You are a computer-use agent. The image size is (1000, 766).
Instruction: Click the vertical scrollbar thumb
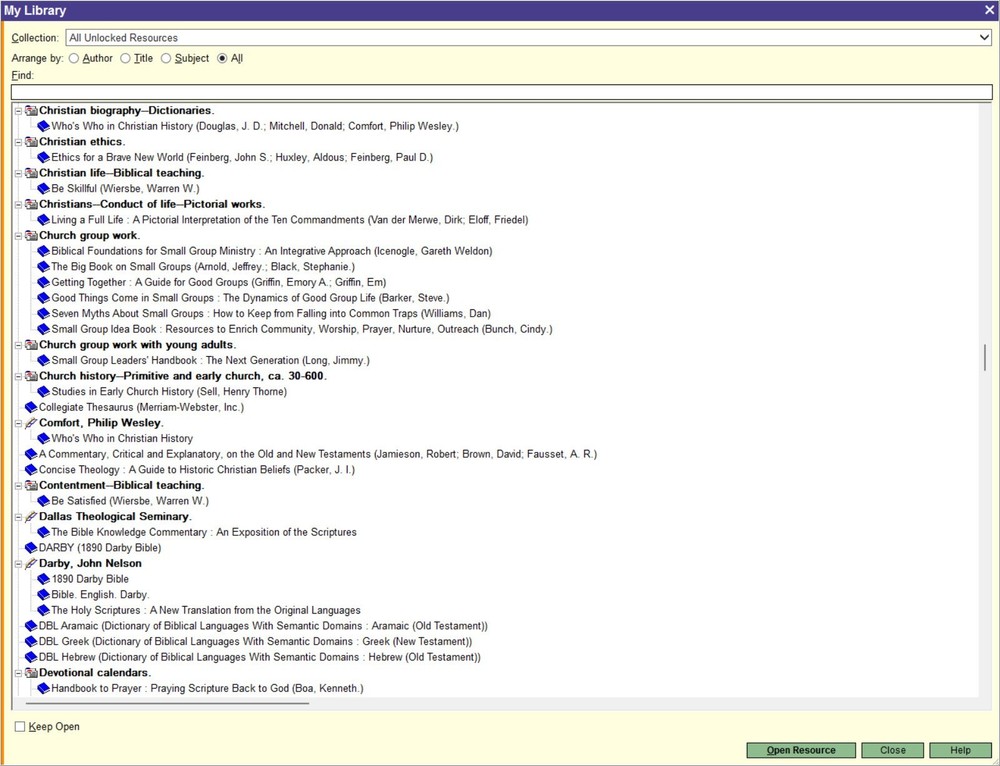tap(985, 358)
